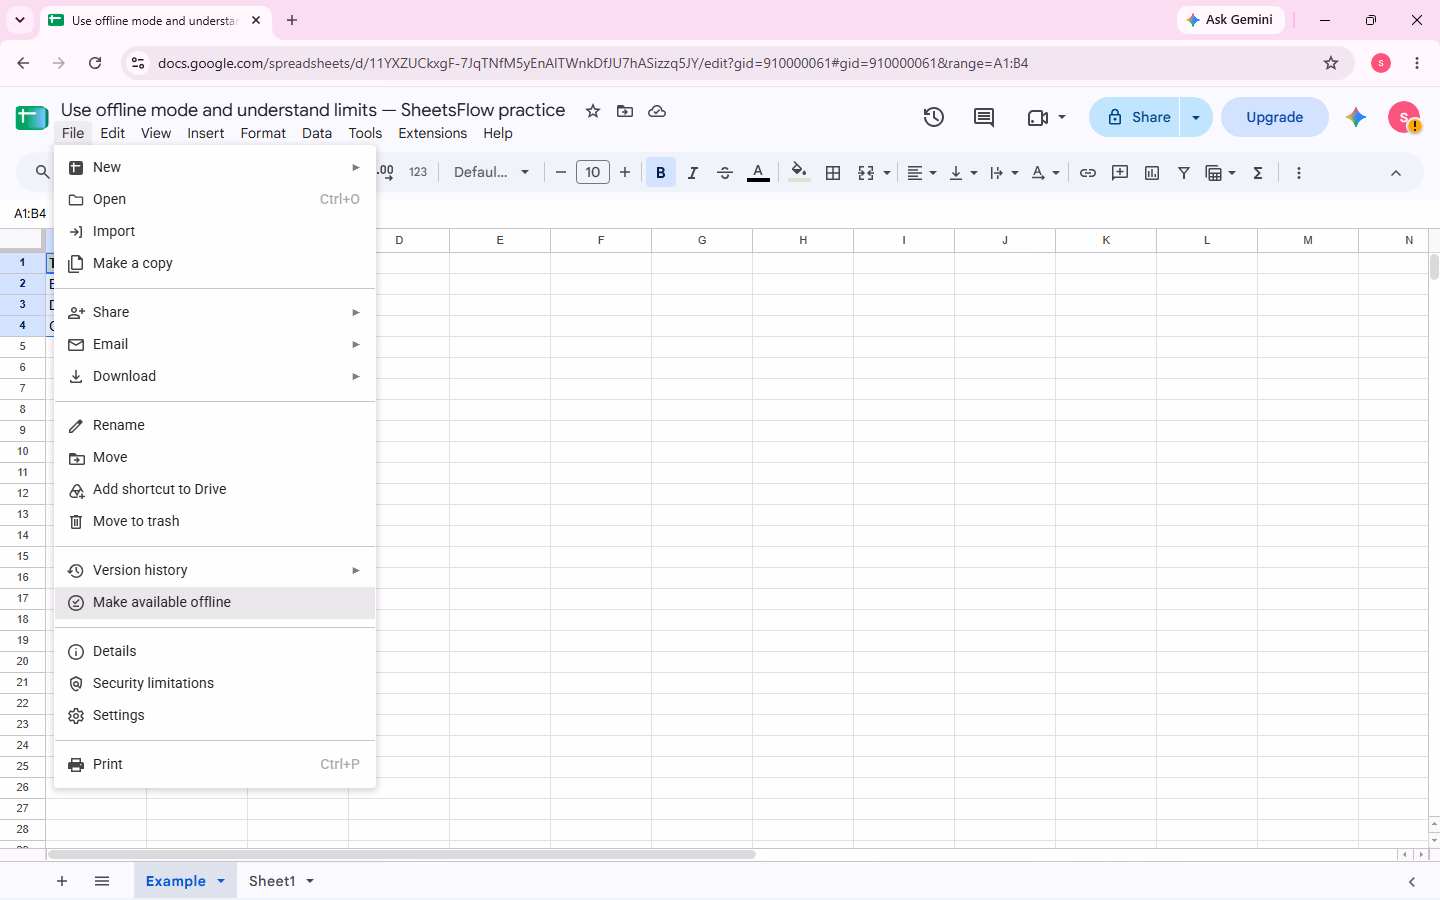Image resolution: width=1440 pixels, height=900 pixels.
Task: Open the all sheets list icon
Action: point(102,881)
